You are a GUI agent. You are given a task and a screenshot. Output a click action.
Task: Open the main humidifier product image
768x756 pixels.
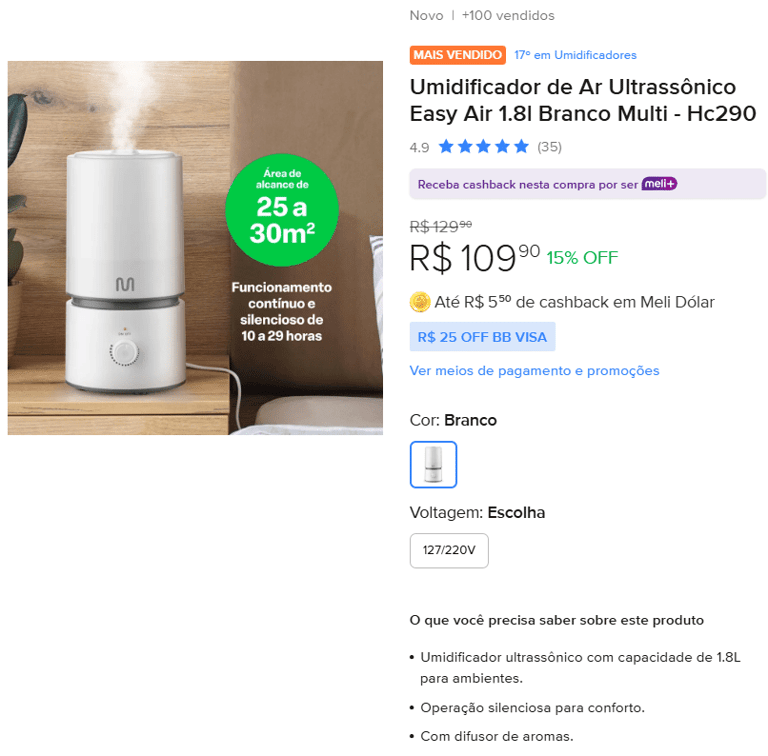[x=195, y=248]
